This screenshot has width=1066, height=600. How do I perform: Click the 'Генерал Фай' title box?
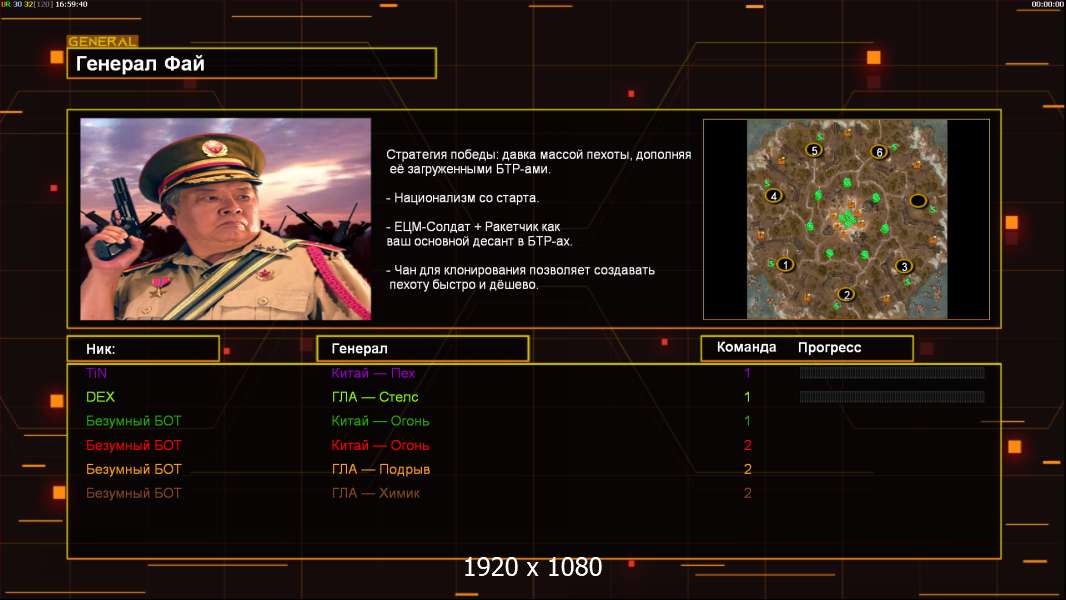pos(251,64)
